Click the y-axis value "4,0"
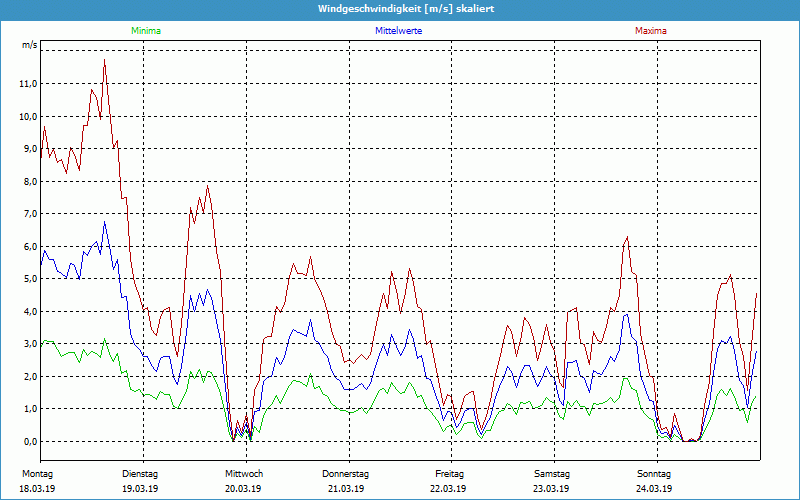This screenshot has width=800, height=500. [30, 311]
